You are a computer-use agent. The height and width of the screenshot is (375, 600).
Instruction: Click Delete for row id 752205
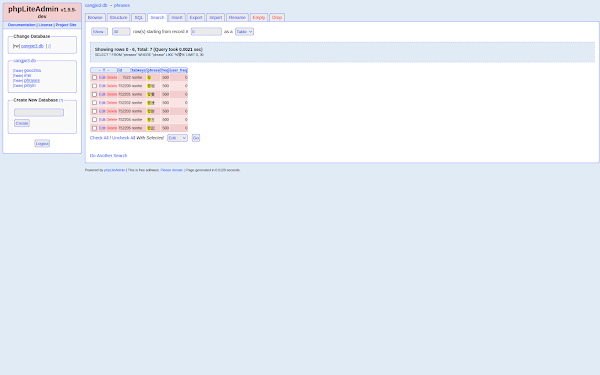point(112,128)
